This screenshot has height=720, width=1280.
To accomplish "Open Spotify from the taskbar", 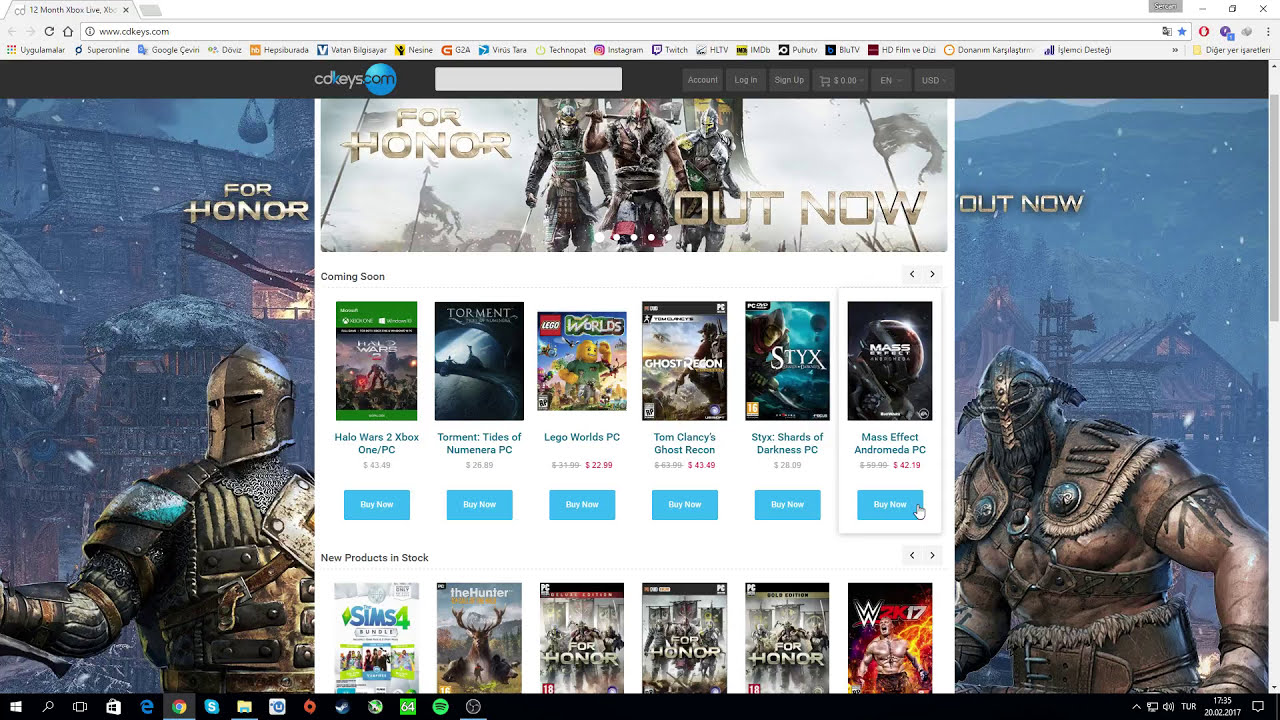I will point(440,706).
